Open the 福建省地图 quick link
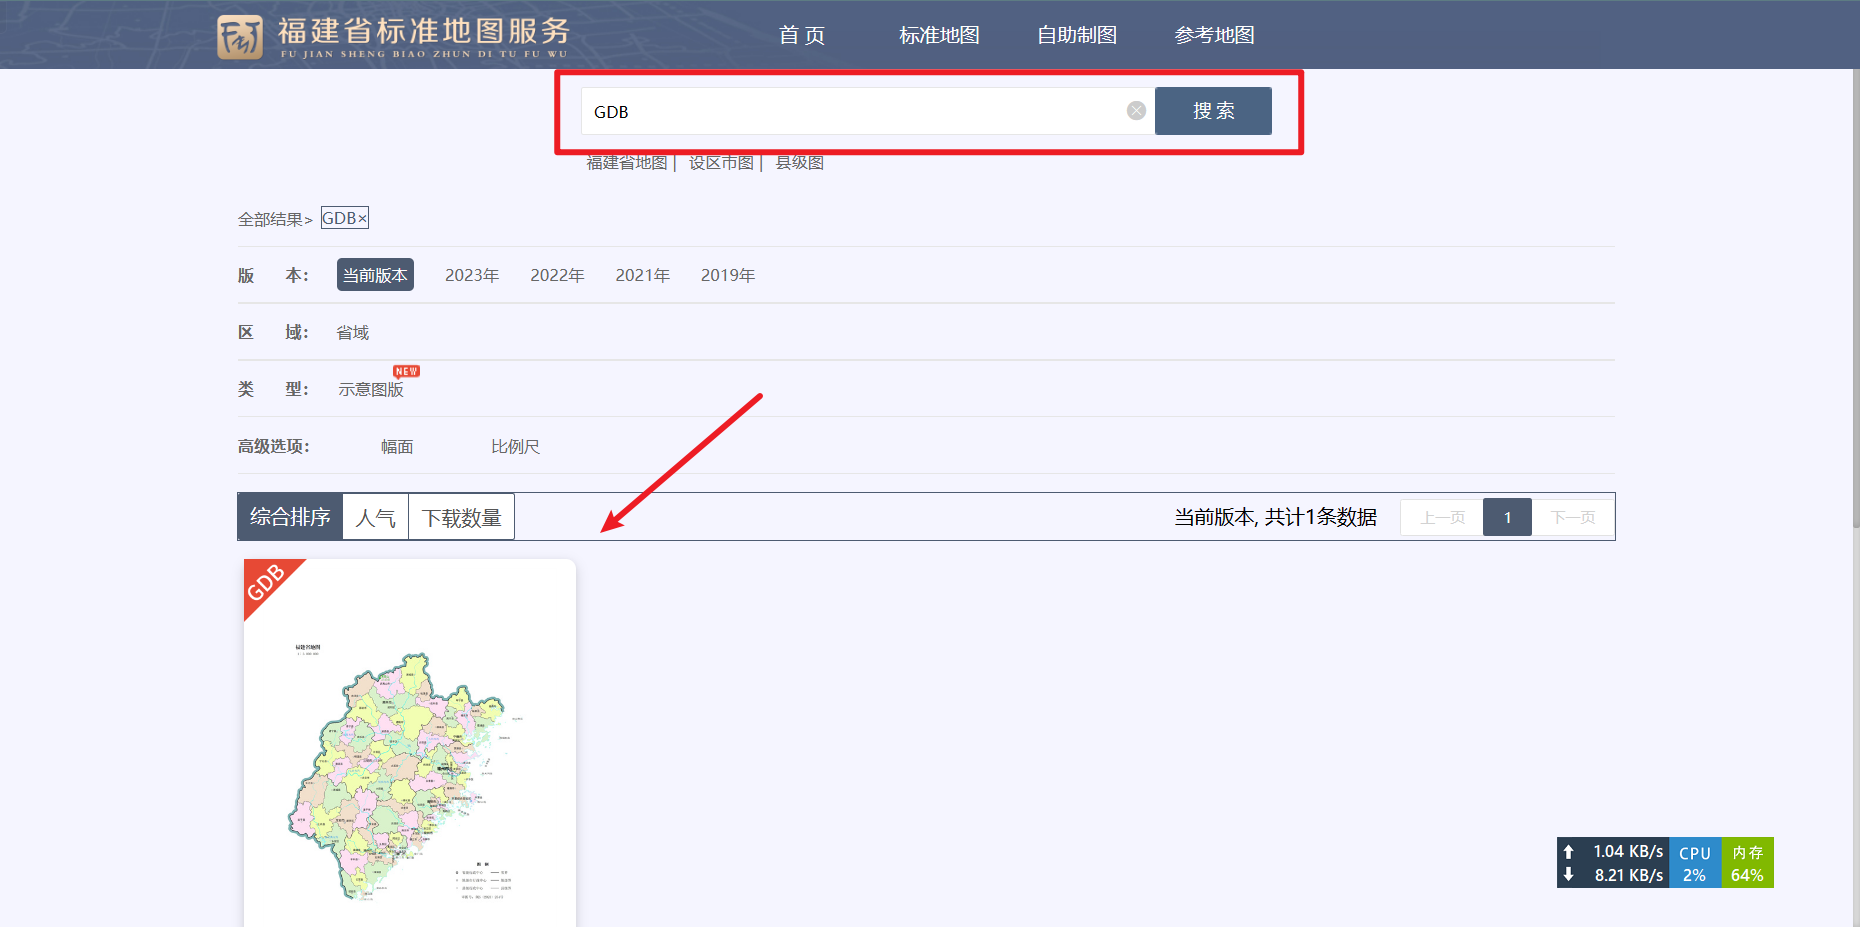Viewport: 1860px width, 927px height. 627,163
